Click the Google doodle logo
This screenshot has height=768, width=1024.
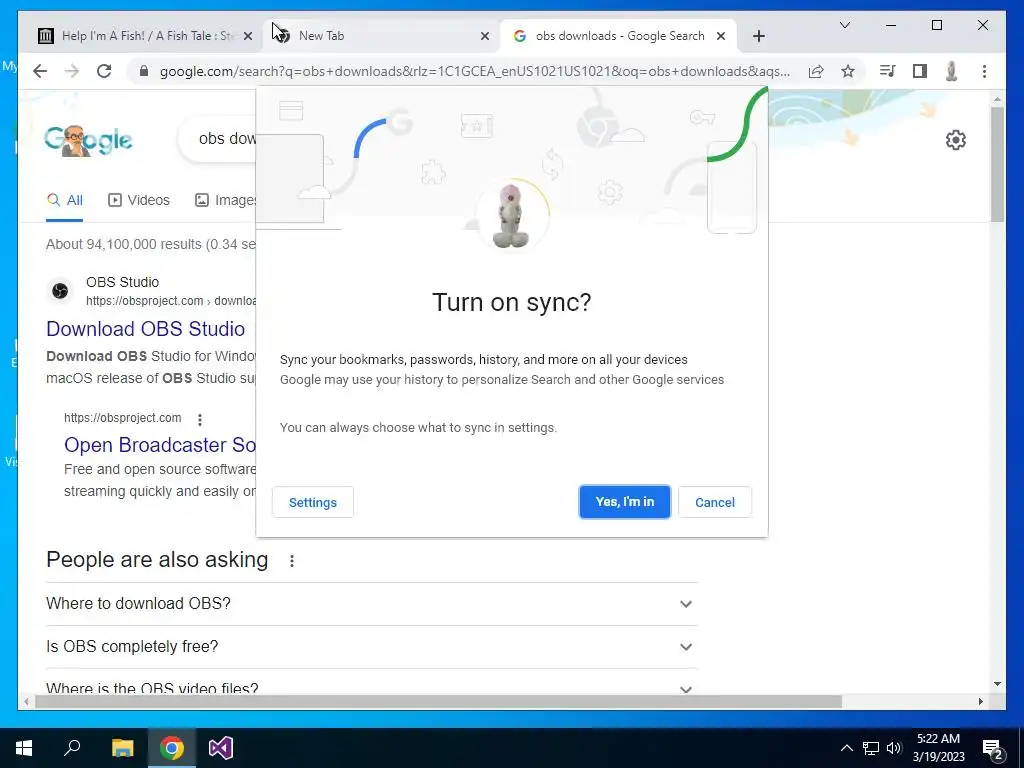click(x=88, y=140)
